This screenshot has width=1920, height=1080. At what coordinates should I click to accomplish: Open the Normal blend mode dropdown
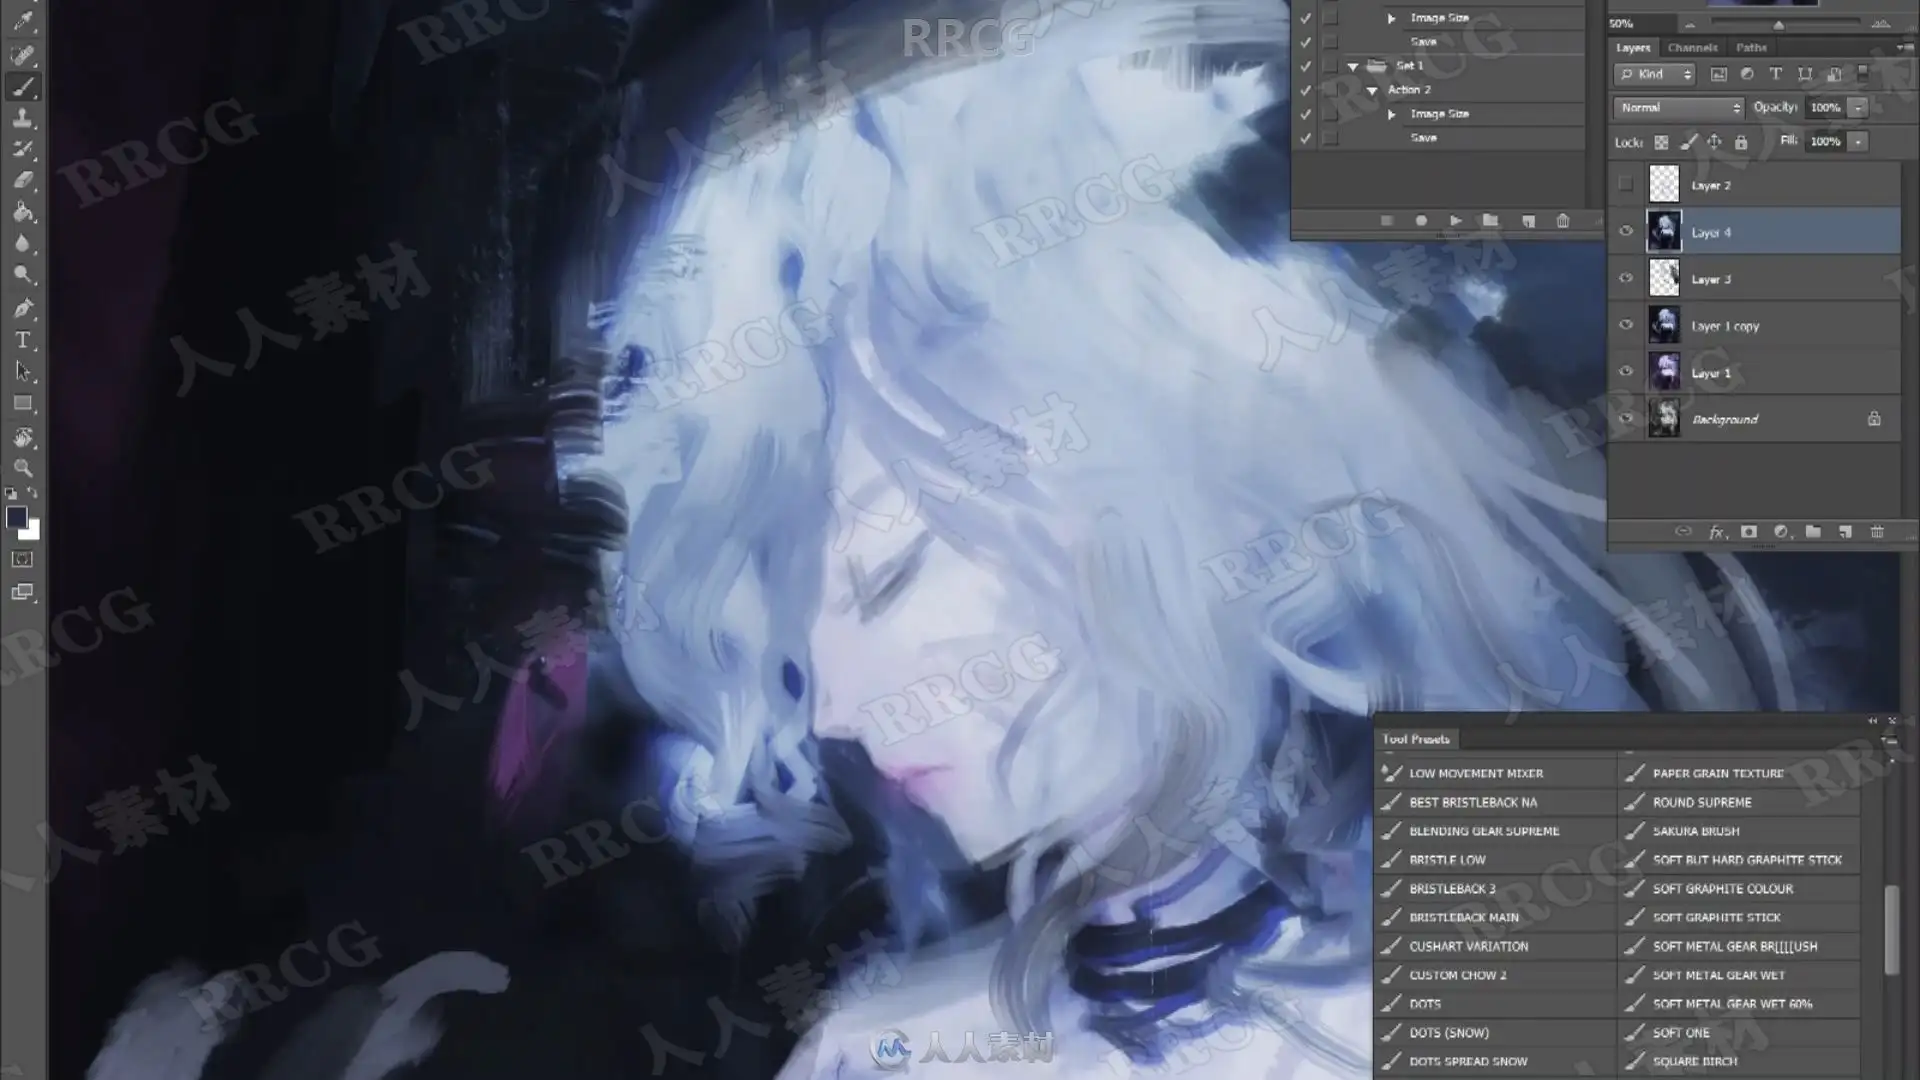(x=1678, y=107)
